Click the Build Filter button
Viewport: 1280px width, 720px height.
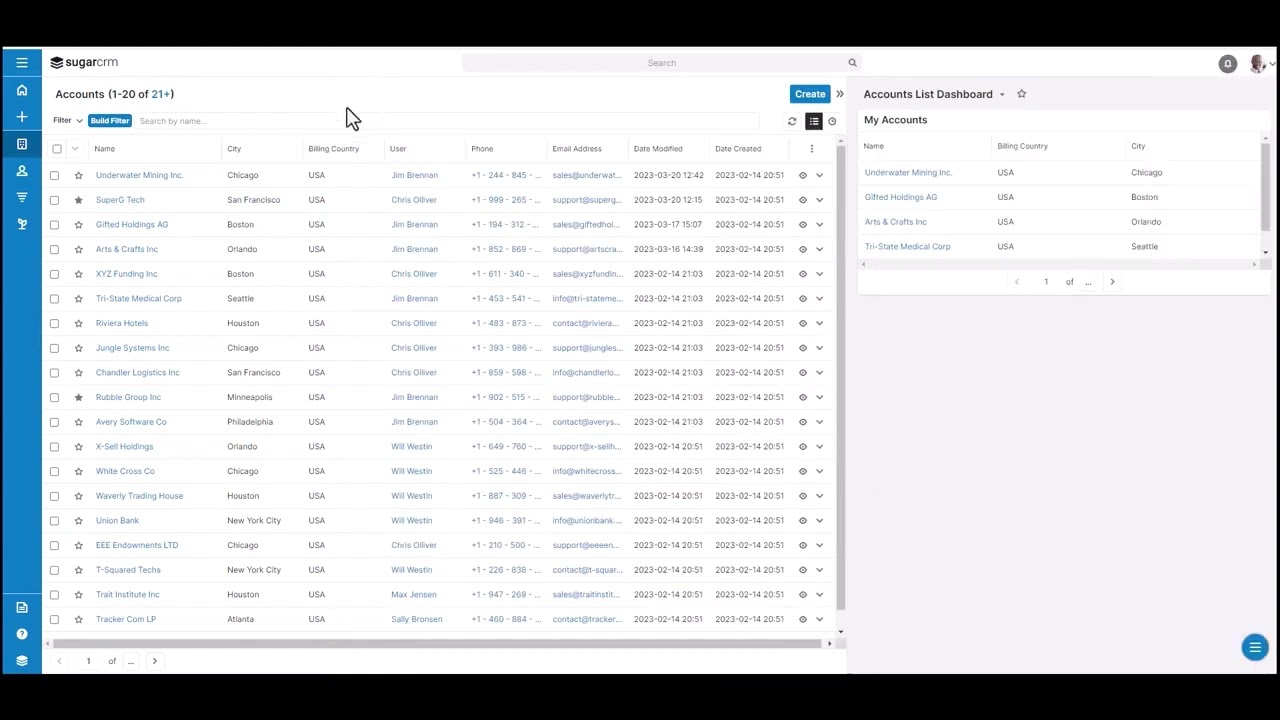point(110,121)
